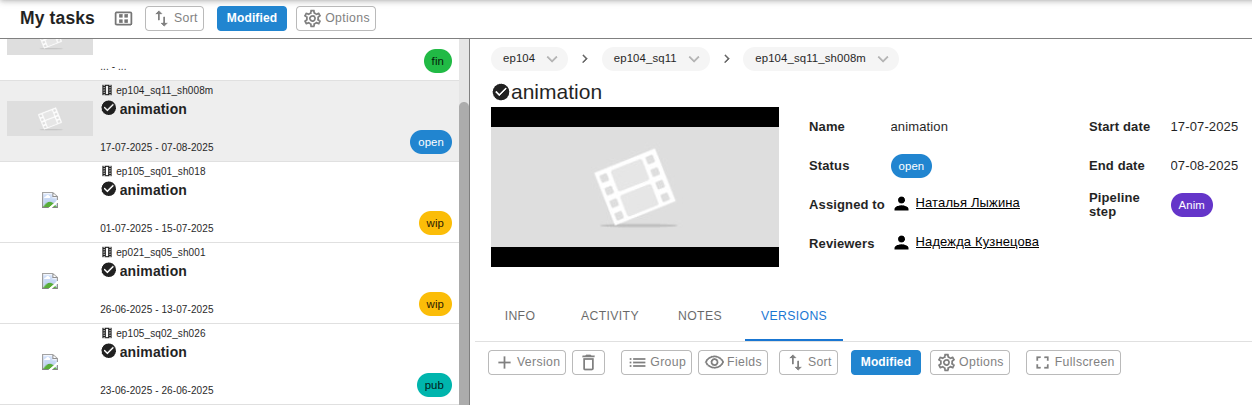1252x405 pixels.
Task: Toggle Modified filter in versions toolbar
Action: tap(886, 362)
